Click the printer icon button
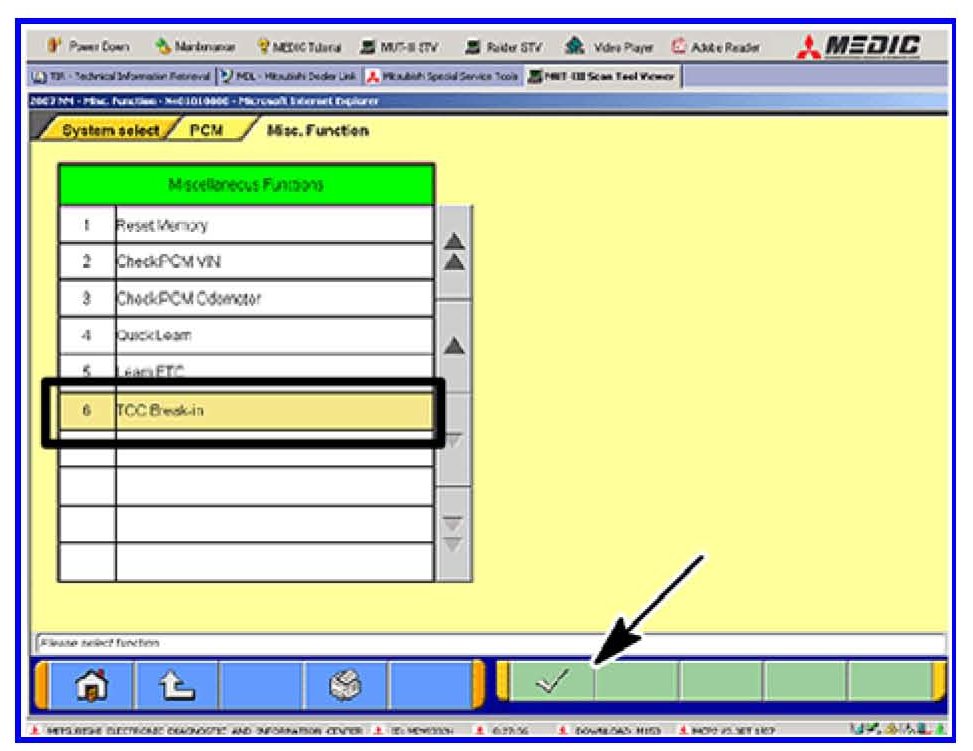The image size is (973, 751). pyautogui.click(x=346, y=686)
